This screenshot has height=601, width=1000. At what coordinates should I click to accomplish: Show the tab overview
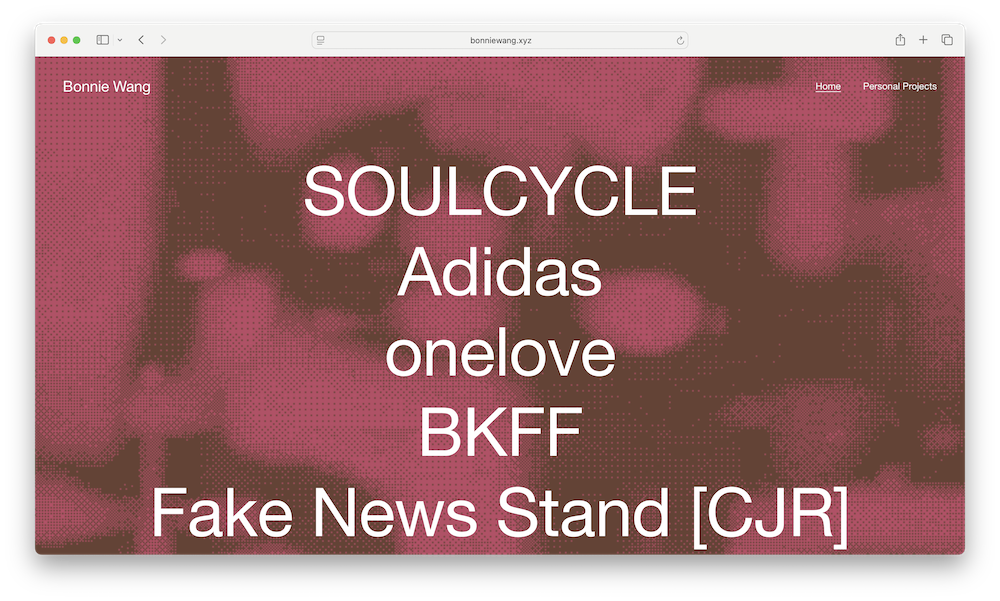coord(947,40)
